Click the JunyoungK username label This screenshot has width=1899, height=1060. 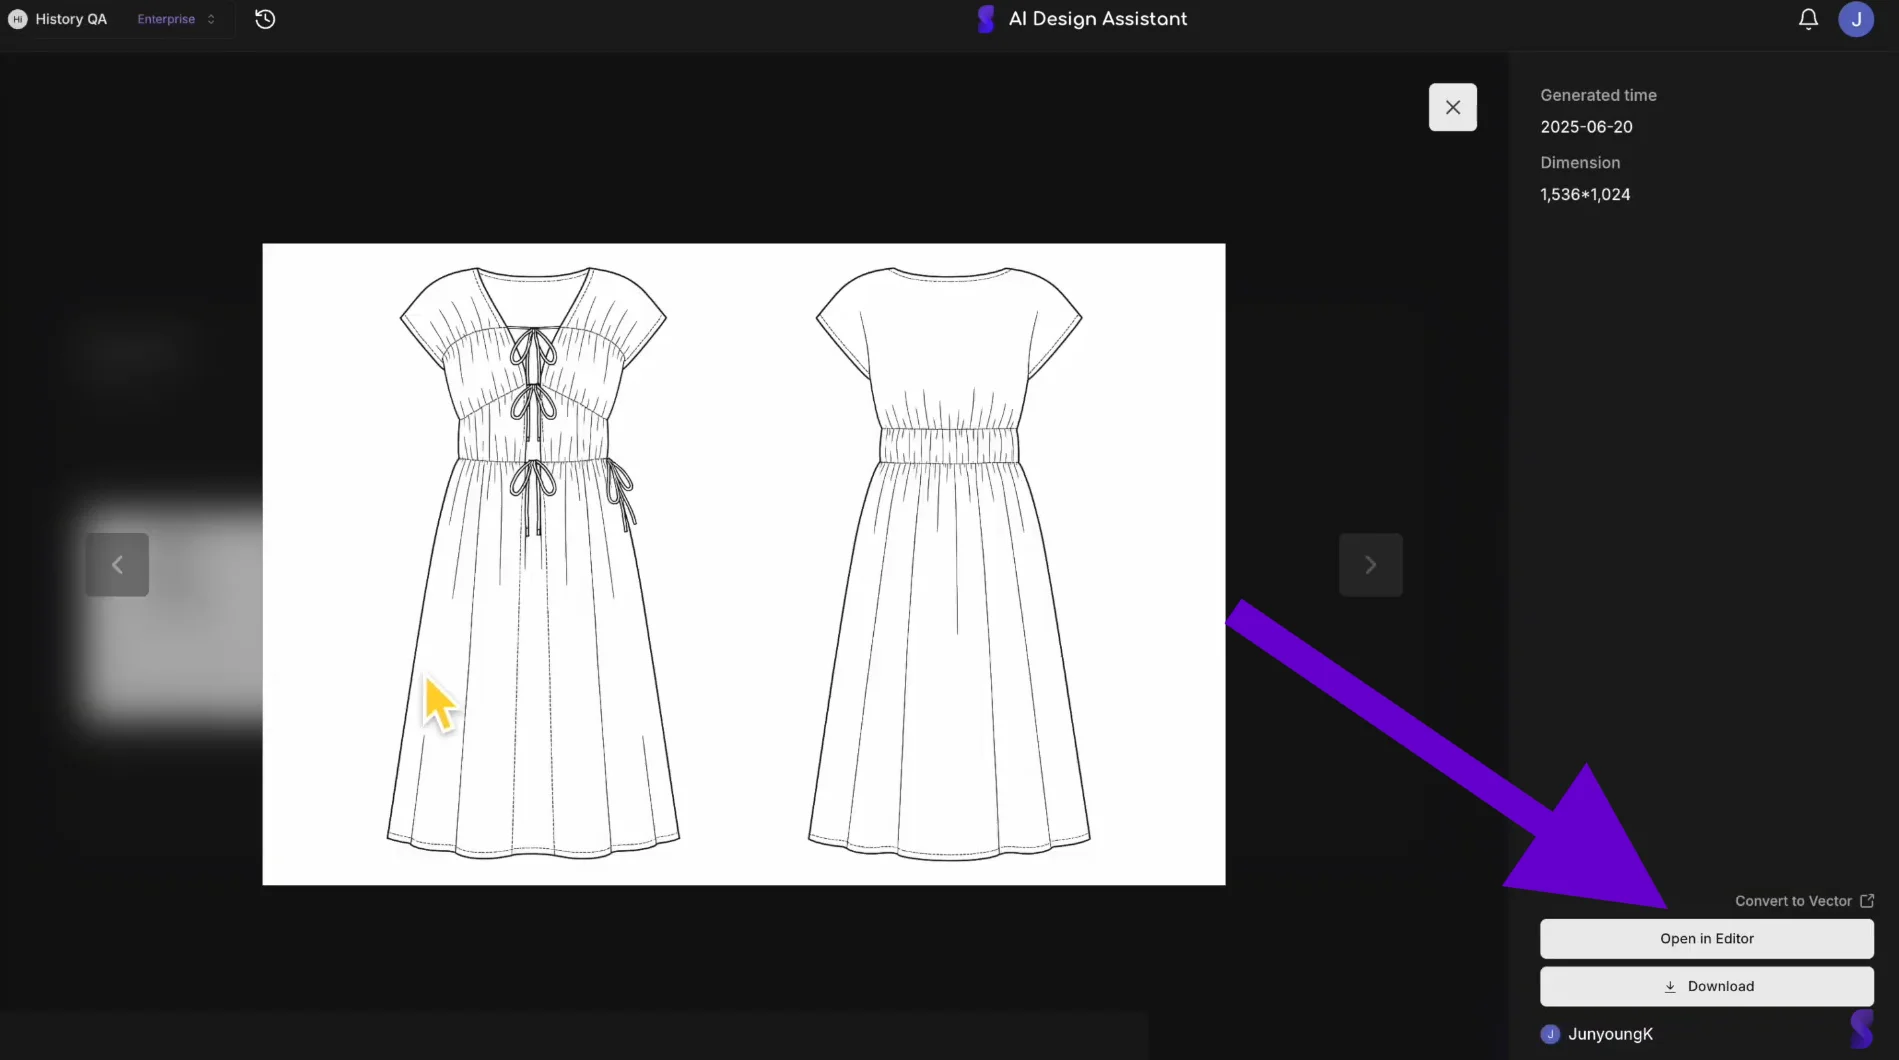click(1610, 1034)
